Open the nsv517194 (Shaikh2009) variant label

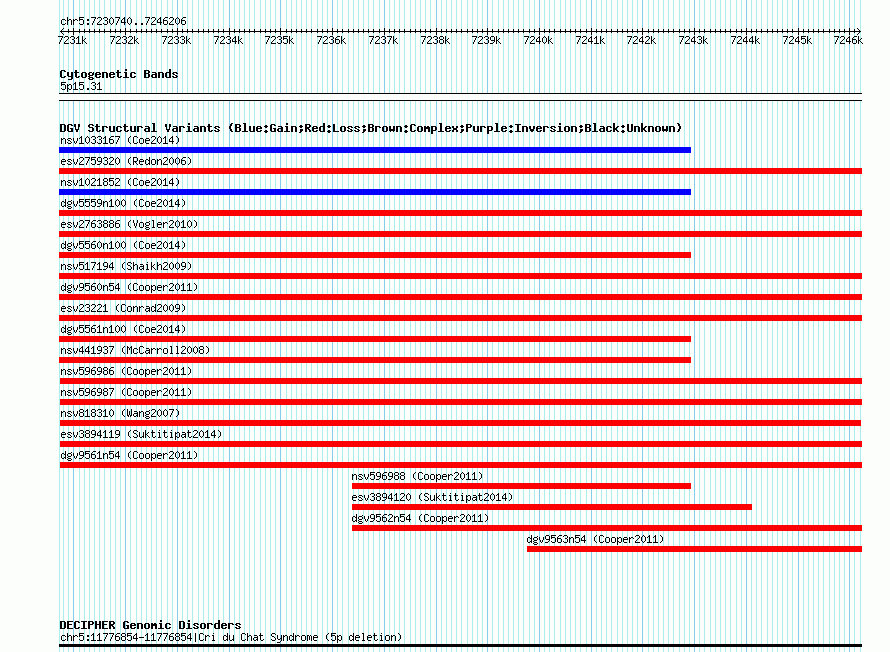pyautogui.click(x=126, y=266)
